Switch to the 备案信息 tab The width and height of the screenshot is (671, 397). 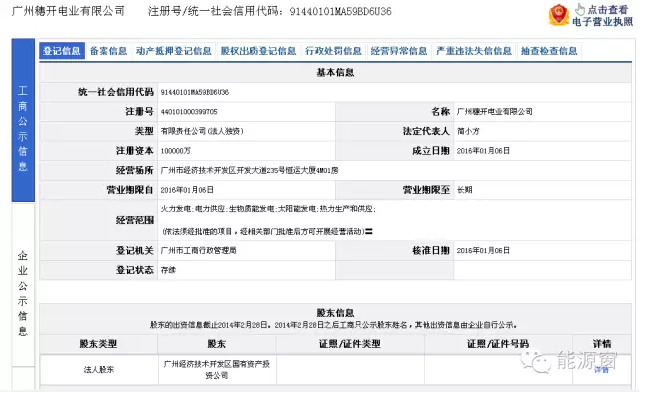(x=108, y=51)
